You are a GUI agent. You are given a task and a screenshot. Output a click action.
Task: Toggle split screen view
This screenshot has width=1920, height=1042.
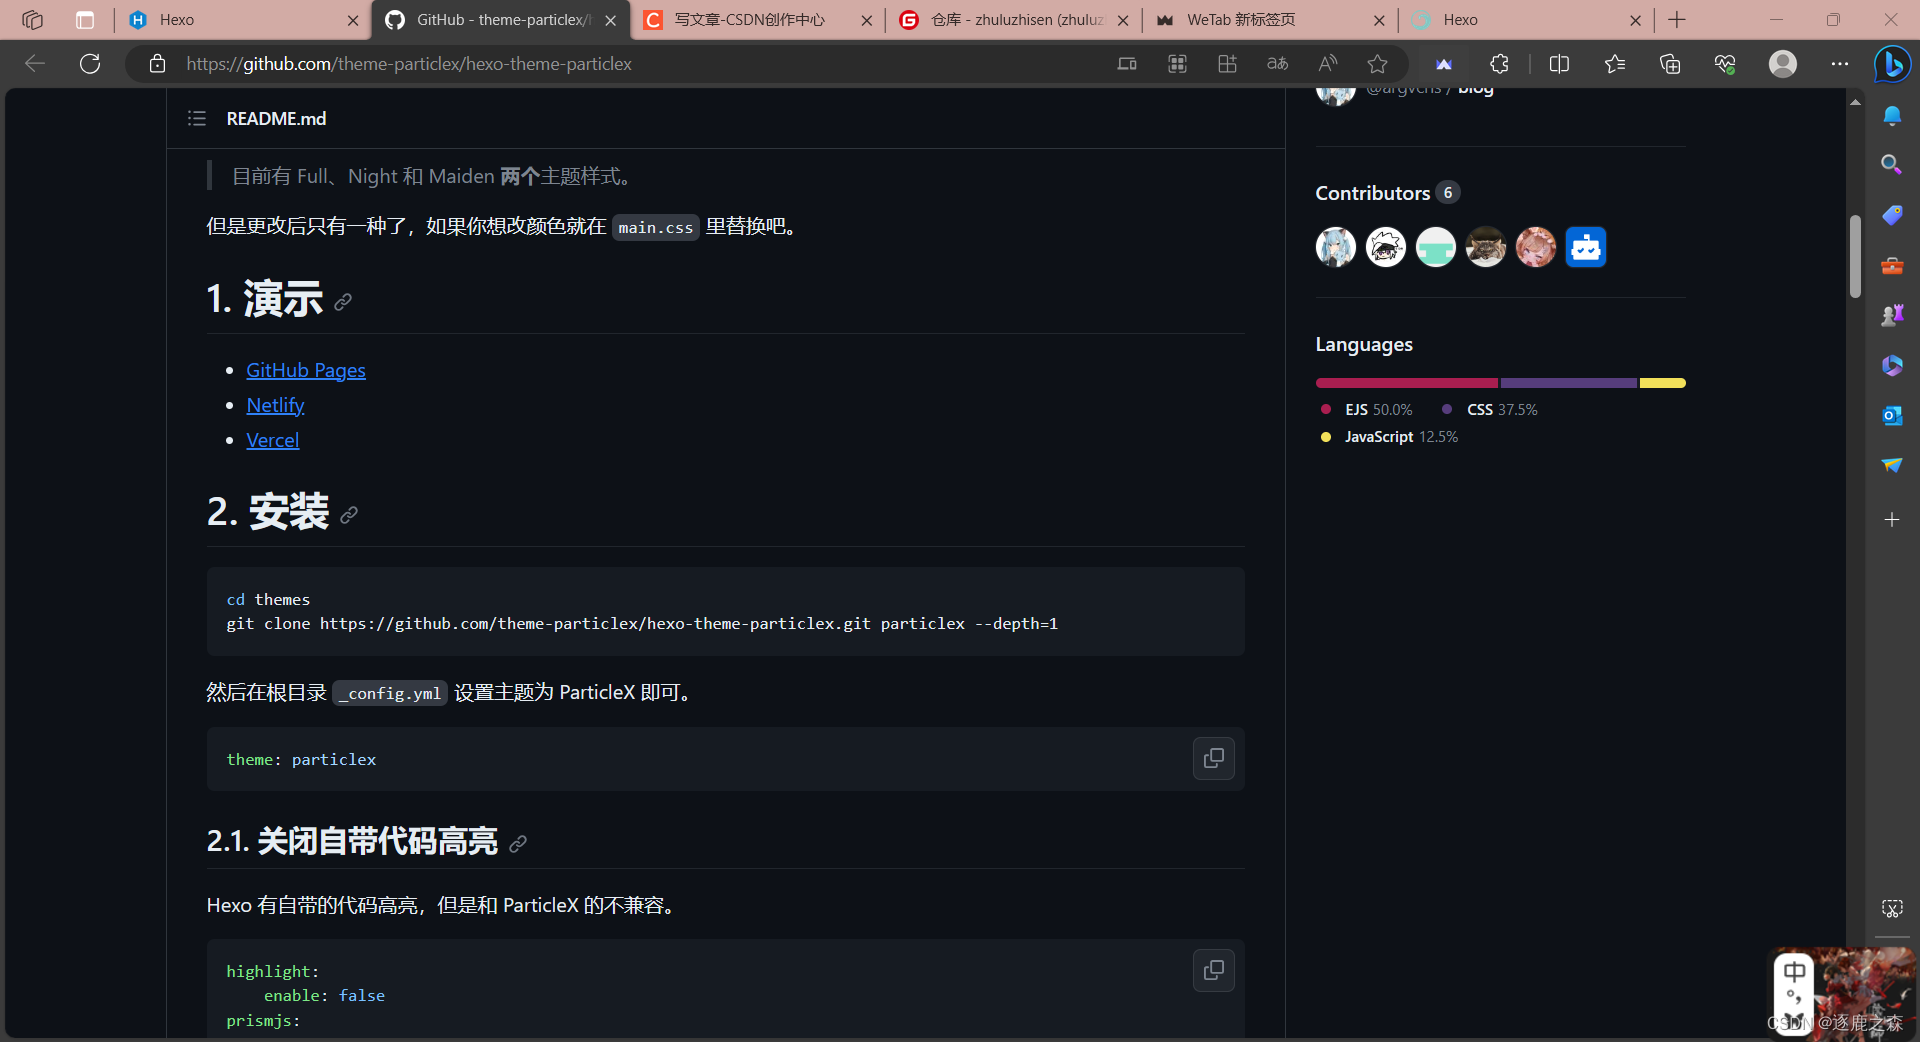[x=1559, y=64]
